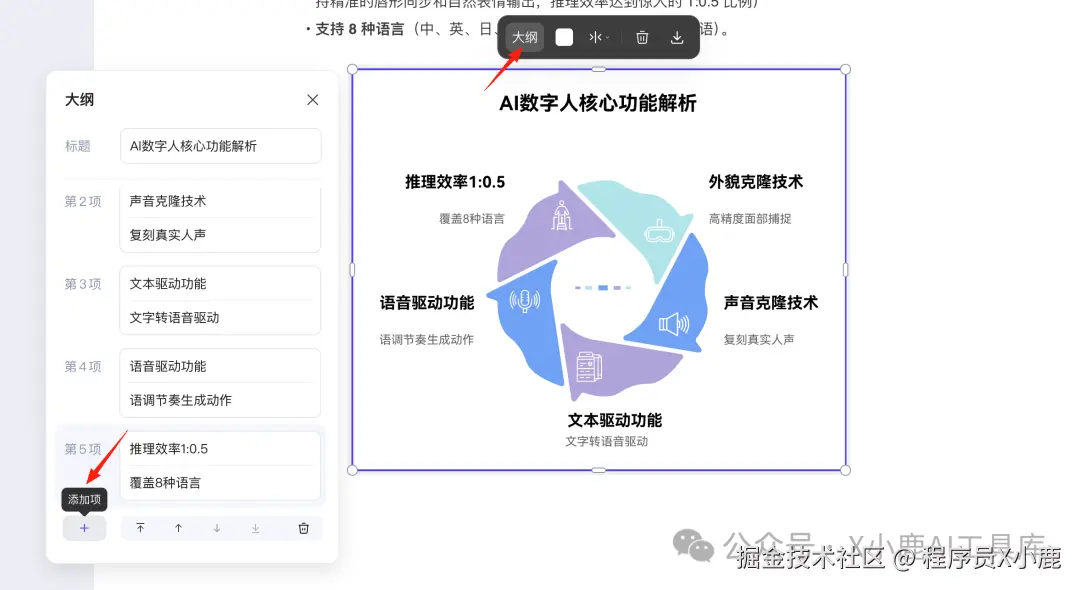Move the selected outline item up
Viewport: 1080px width, 590px height.
pos(177,527)
